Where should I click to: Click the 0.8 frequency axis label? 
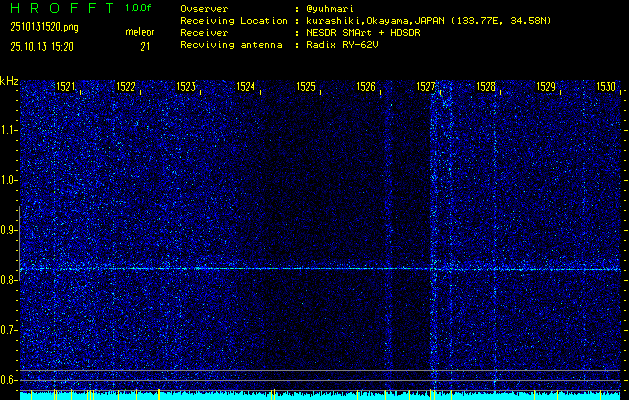(8, 280)
